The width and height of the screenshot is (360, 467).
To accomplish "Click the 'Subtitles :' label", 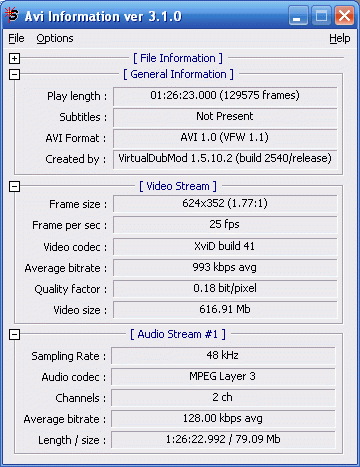I will pyautogui.click(x=83, y=117).
